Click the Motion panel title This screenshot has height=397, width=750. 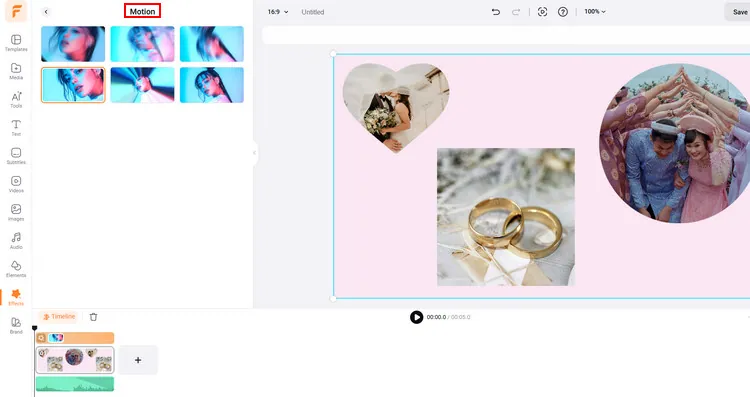(143, 11)
